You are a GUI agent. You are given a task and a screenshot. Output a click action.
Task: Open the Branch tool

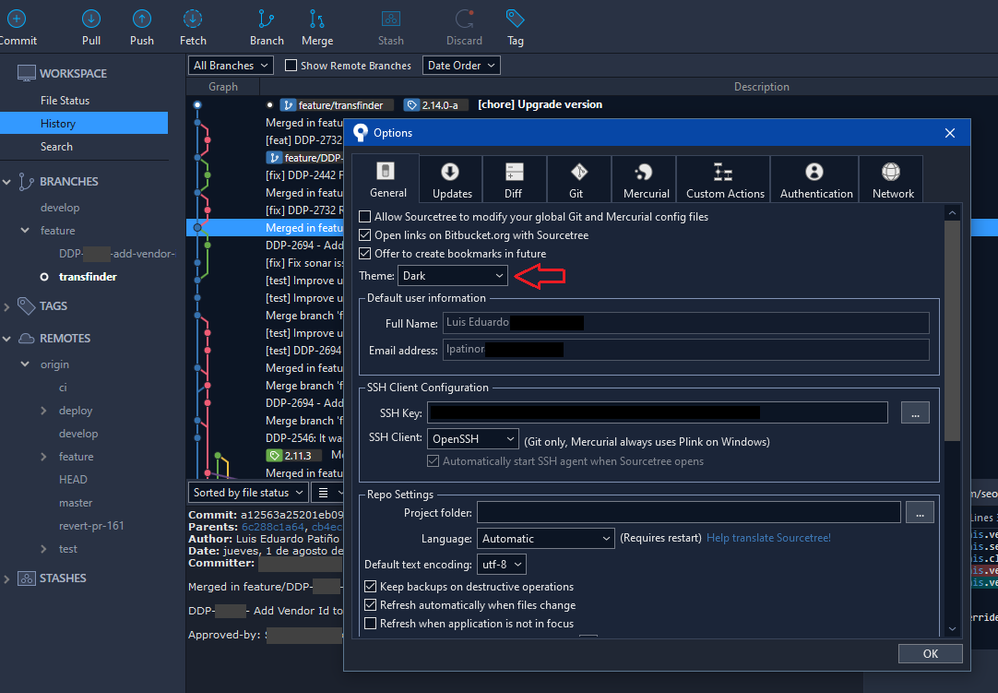266,26
